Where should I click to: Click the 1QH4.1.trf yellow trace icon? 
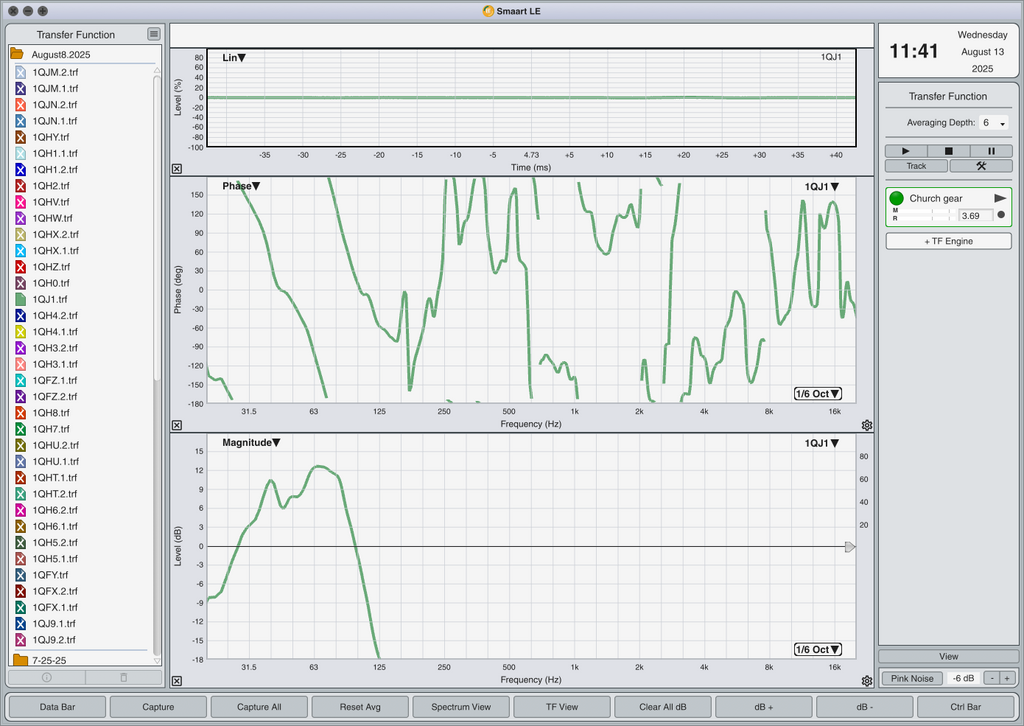point(20,332)
